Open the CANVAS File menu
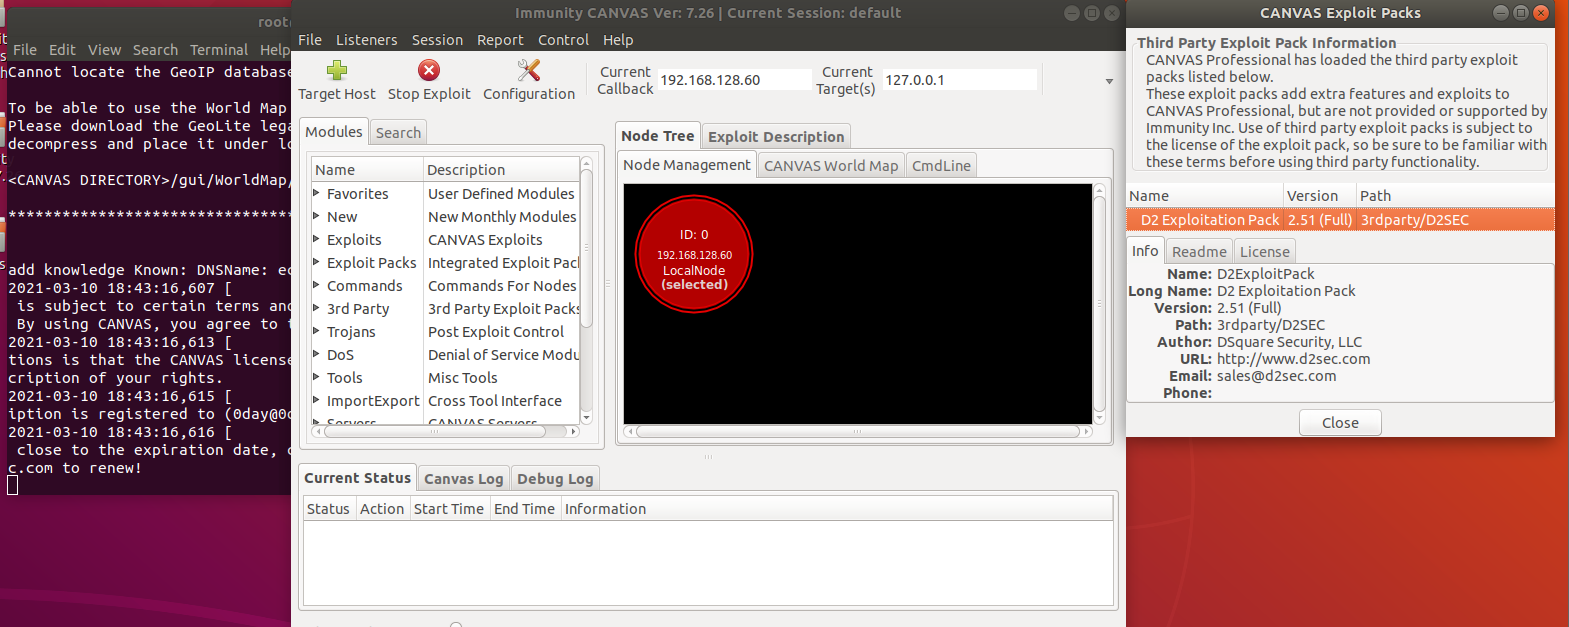1569x627 pixels. [310, 40]
